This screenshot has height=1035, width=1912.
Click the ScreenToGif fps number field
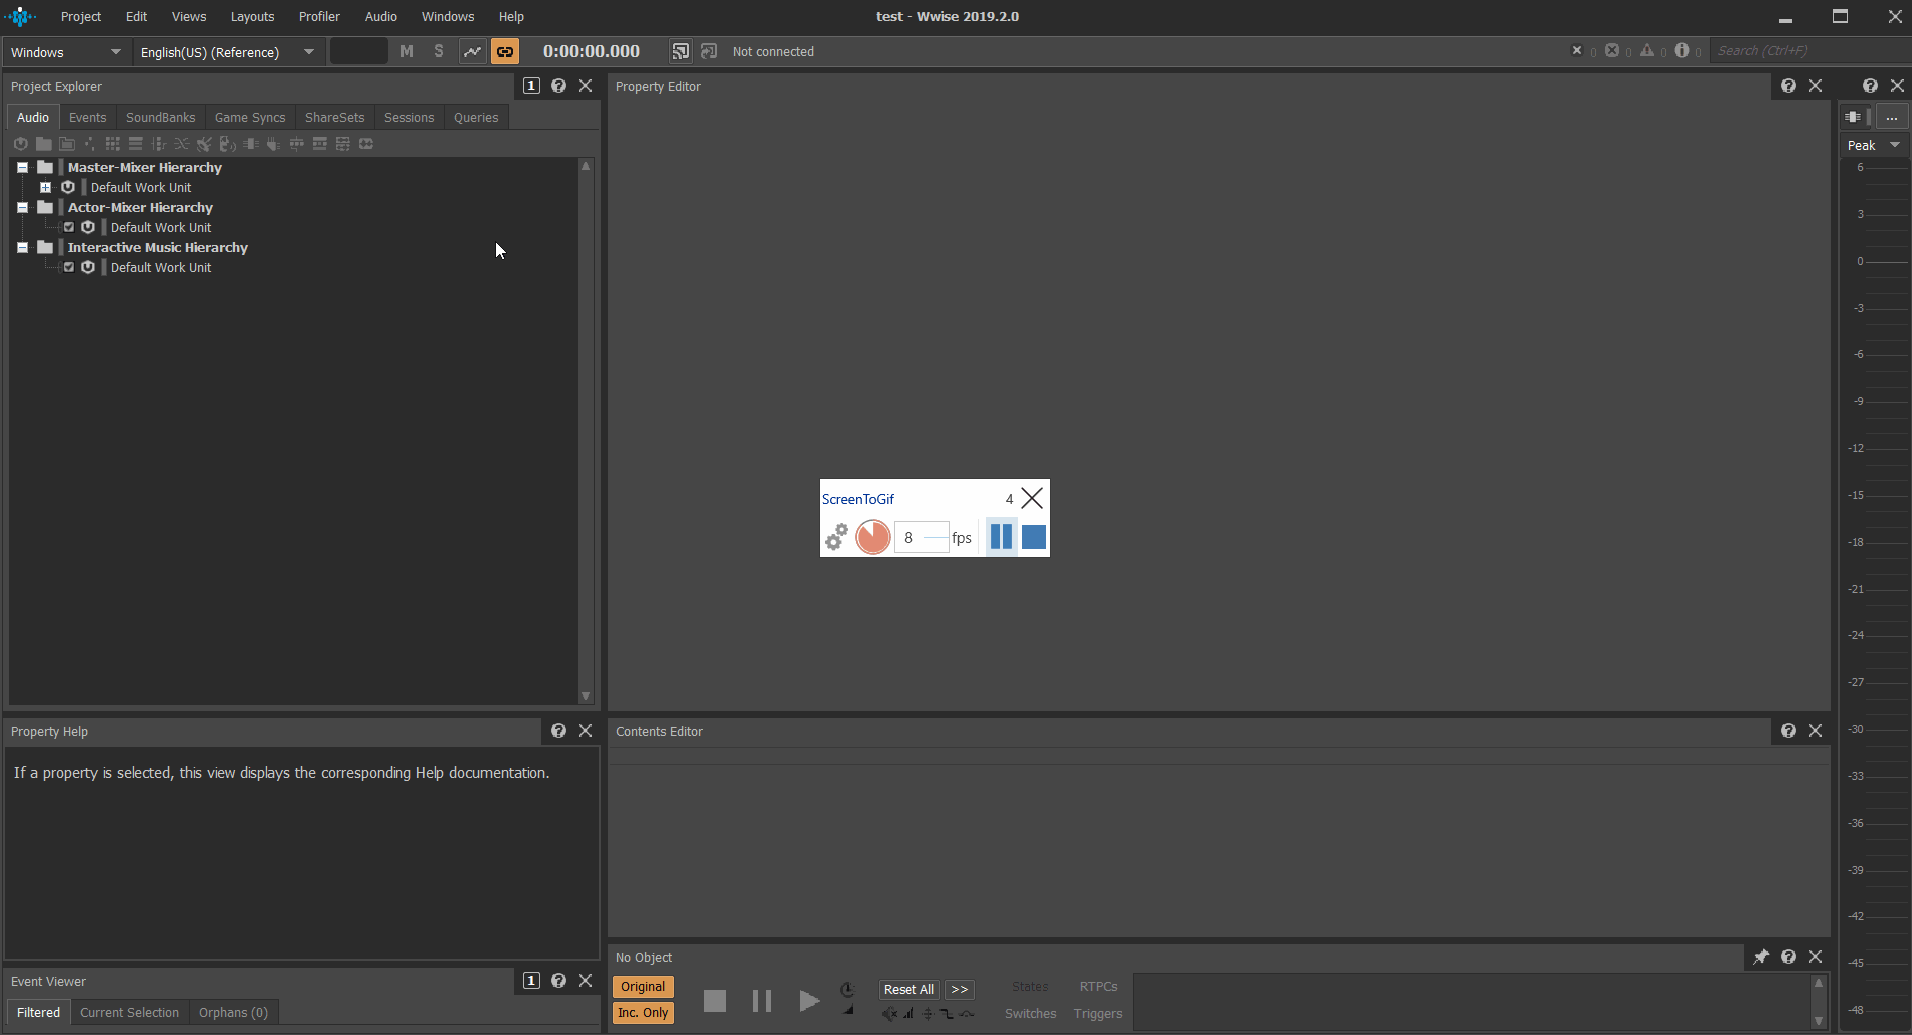pos(921,537)
